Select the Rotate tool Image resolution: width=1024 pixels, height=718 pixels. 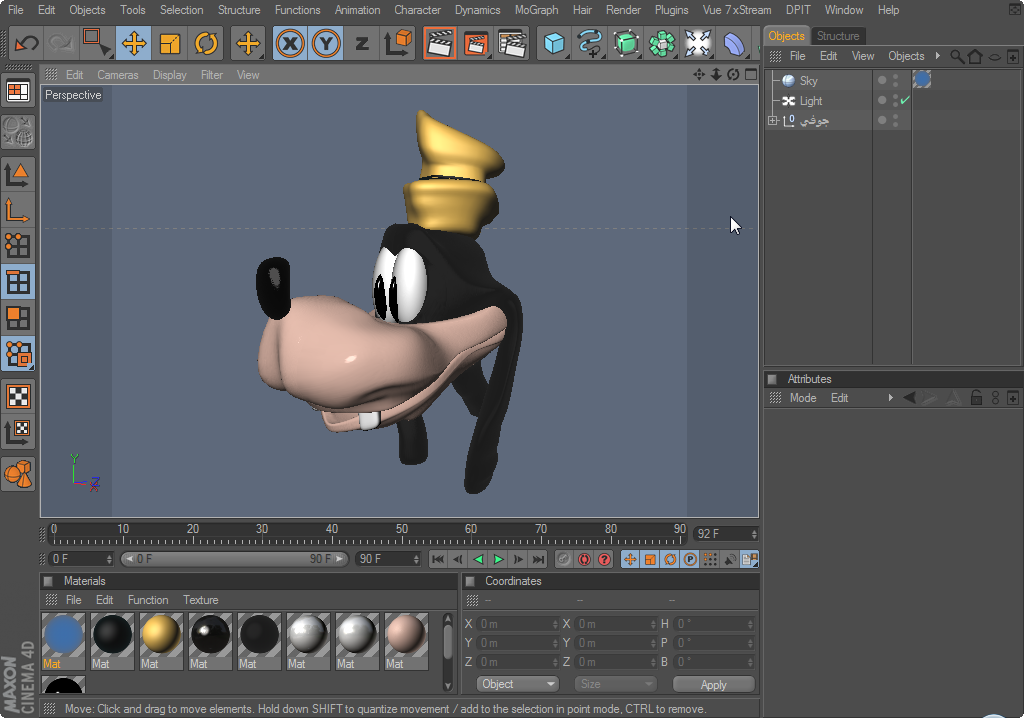point(206,44)
